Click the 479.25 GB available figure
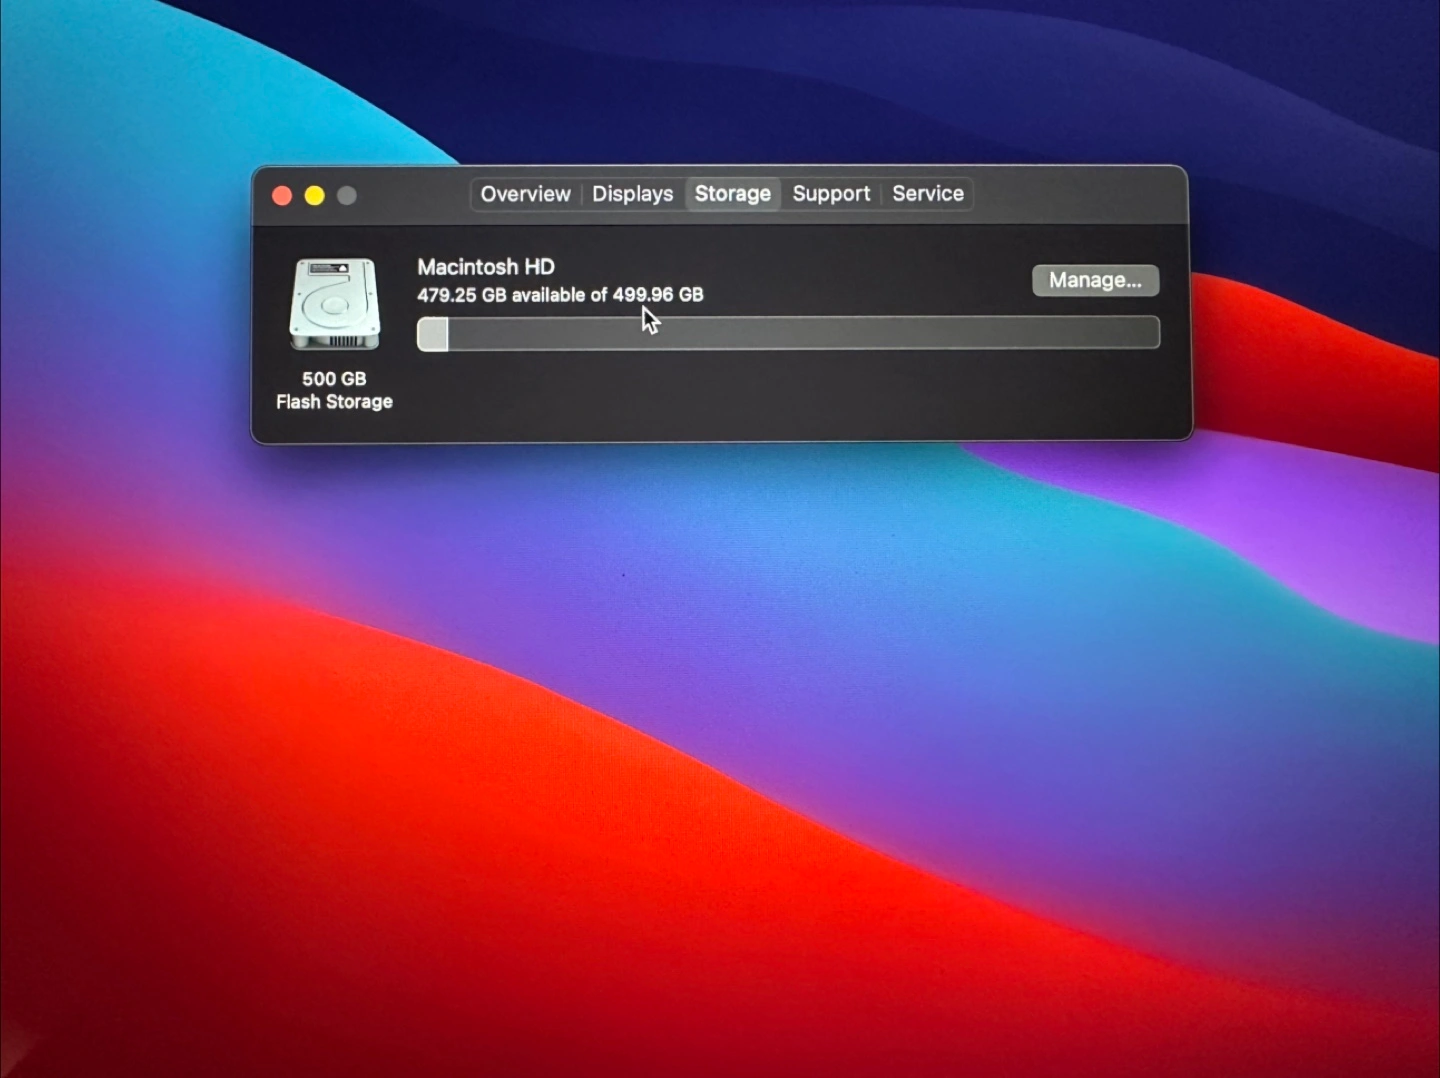The image size is (1440, 1078). pyautogui.click(x=461, y=295)
